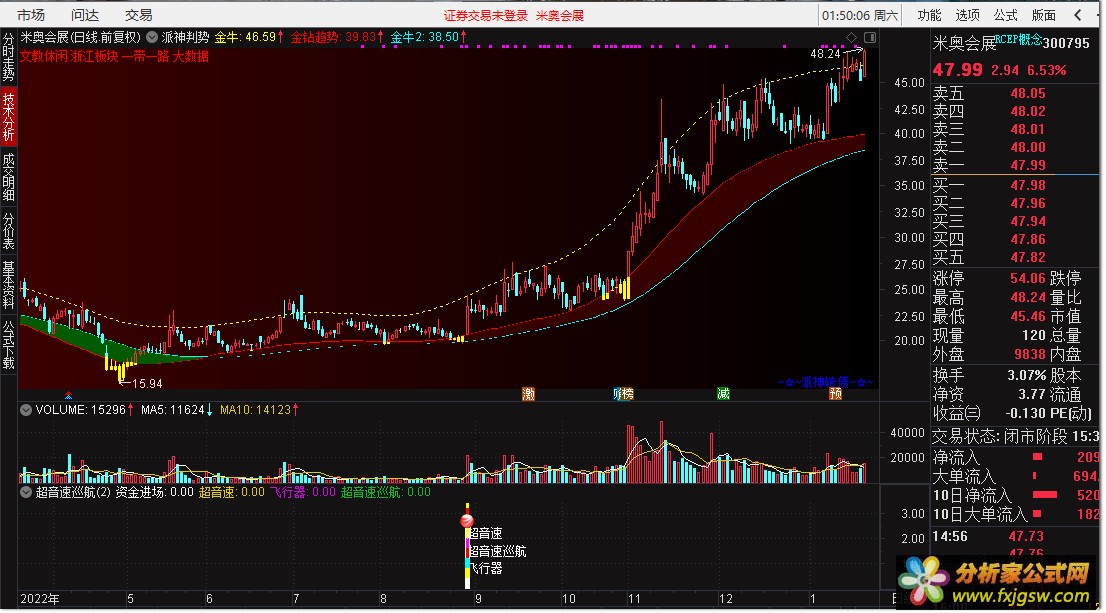Click the 大数据 concept label
The image size is (1106, 613).
coord(190,56)
